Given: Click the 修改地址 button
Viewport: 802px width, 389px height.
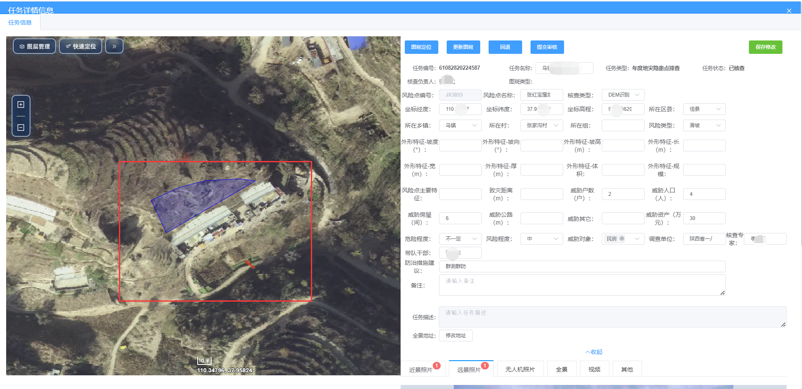Looking at the screenshot, I should pyautogui.click(x=456, y=335).
